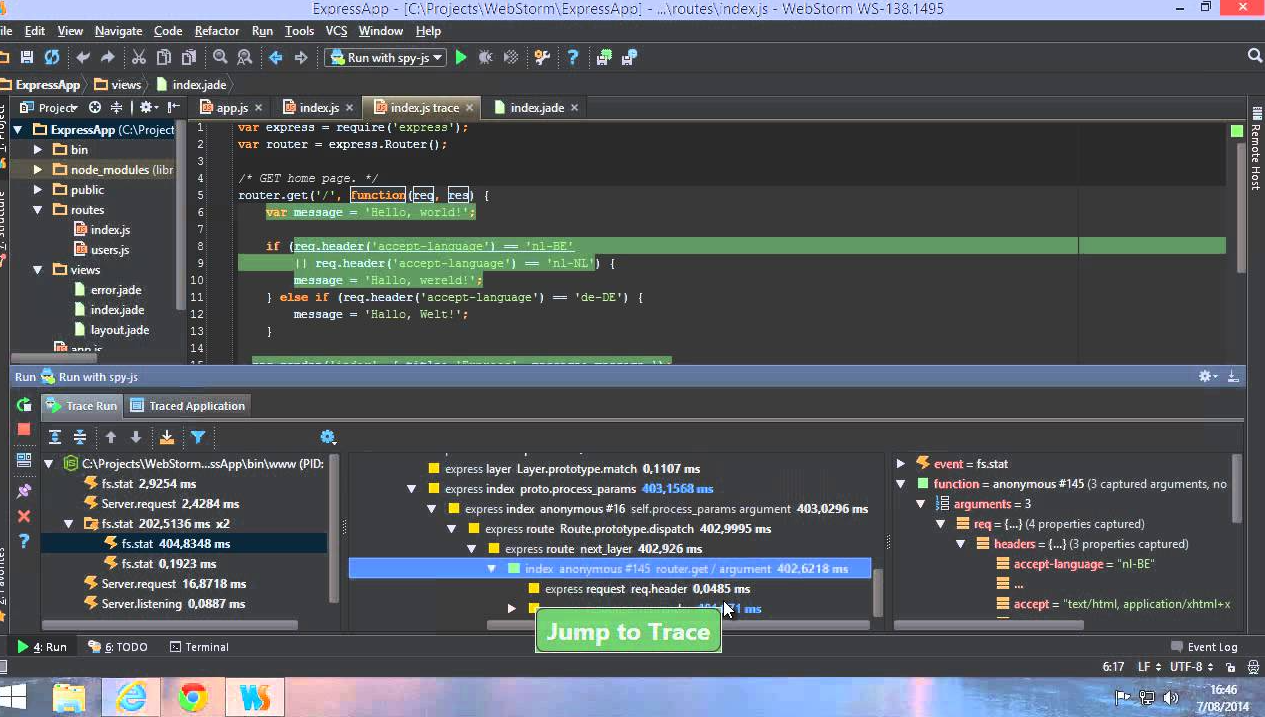The width and height of the screenshot is (1265, 717).
Task: Open the Refactor menu
Action: [x=217, y=31]
